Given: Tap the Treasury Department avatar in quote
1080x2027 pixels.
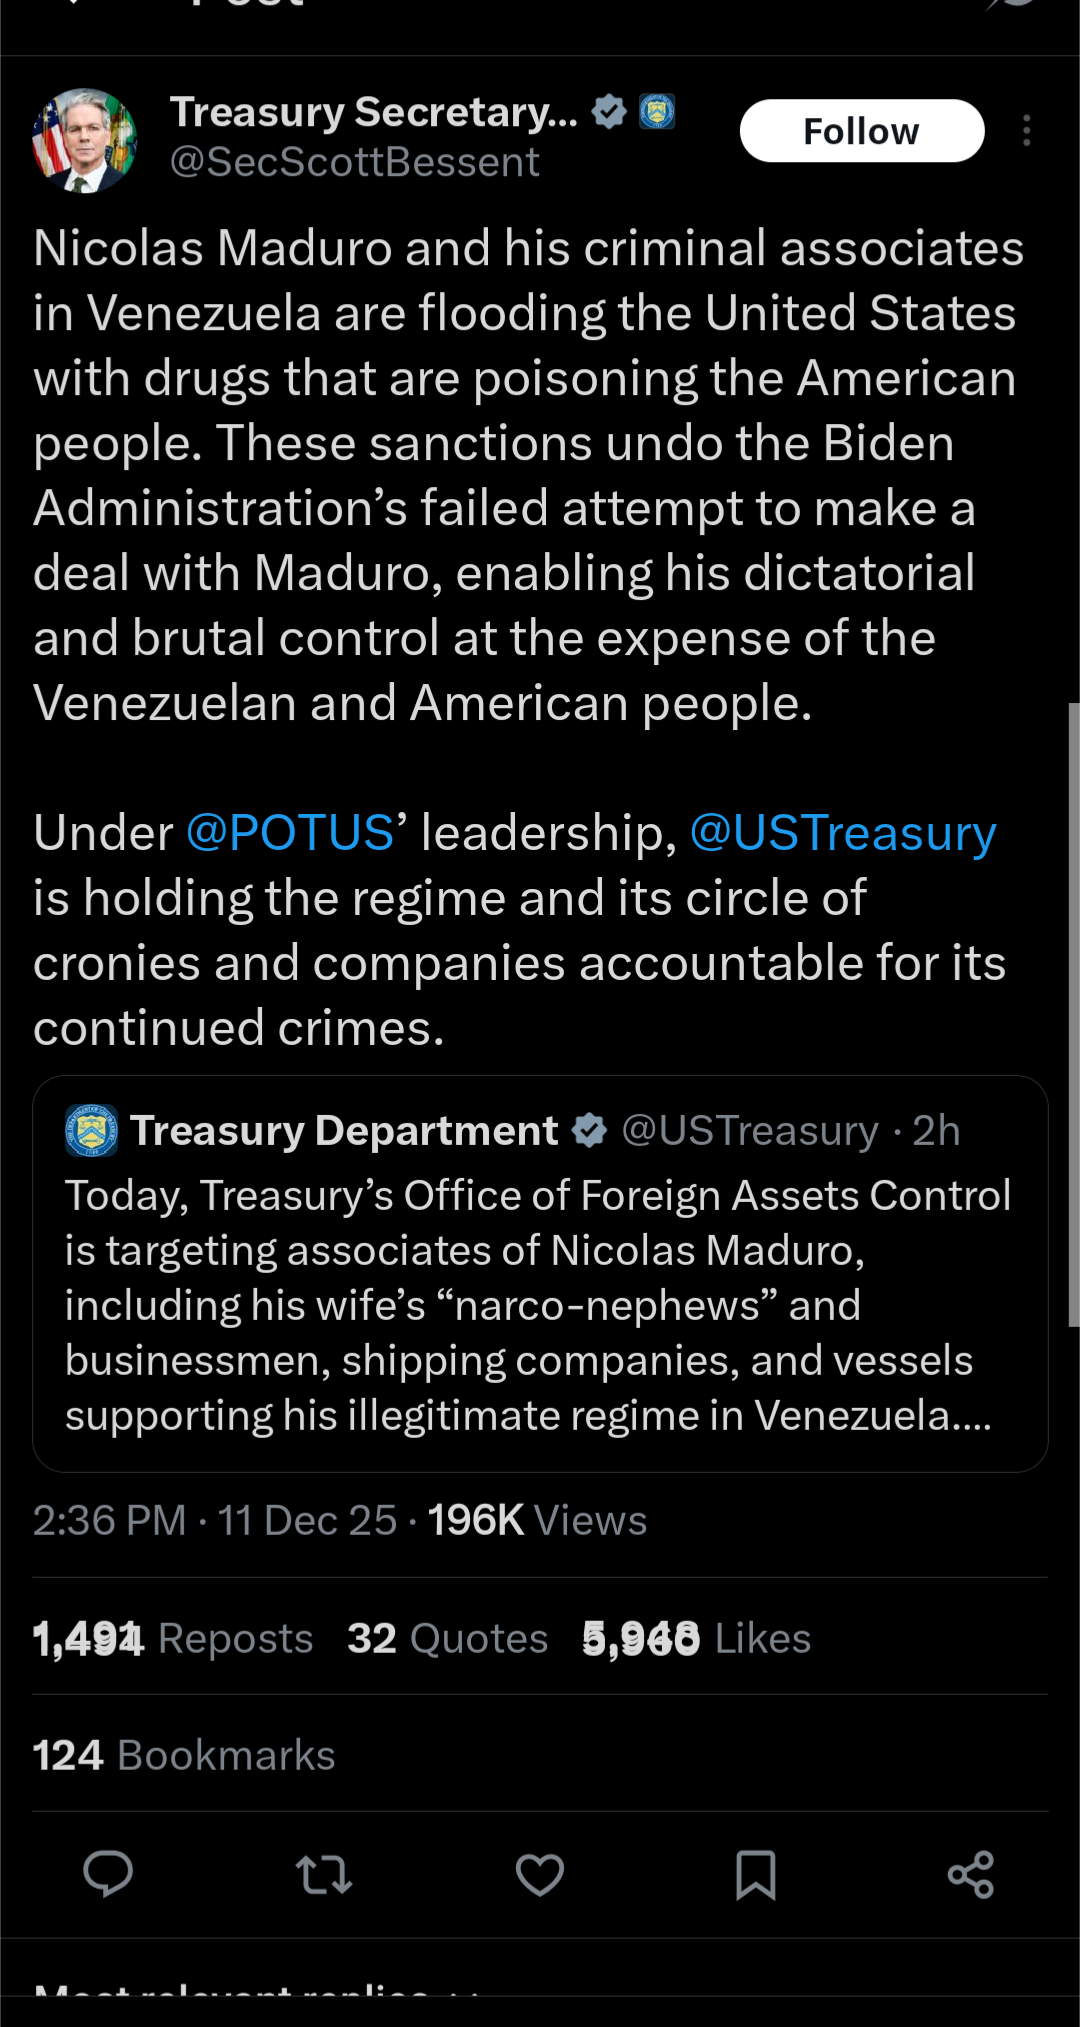Looking at the screenshot, I should pos(91,1131).
